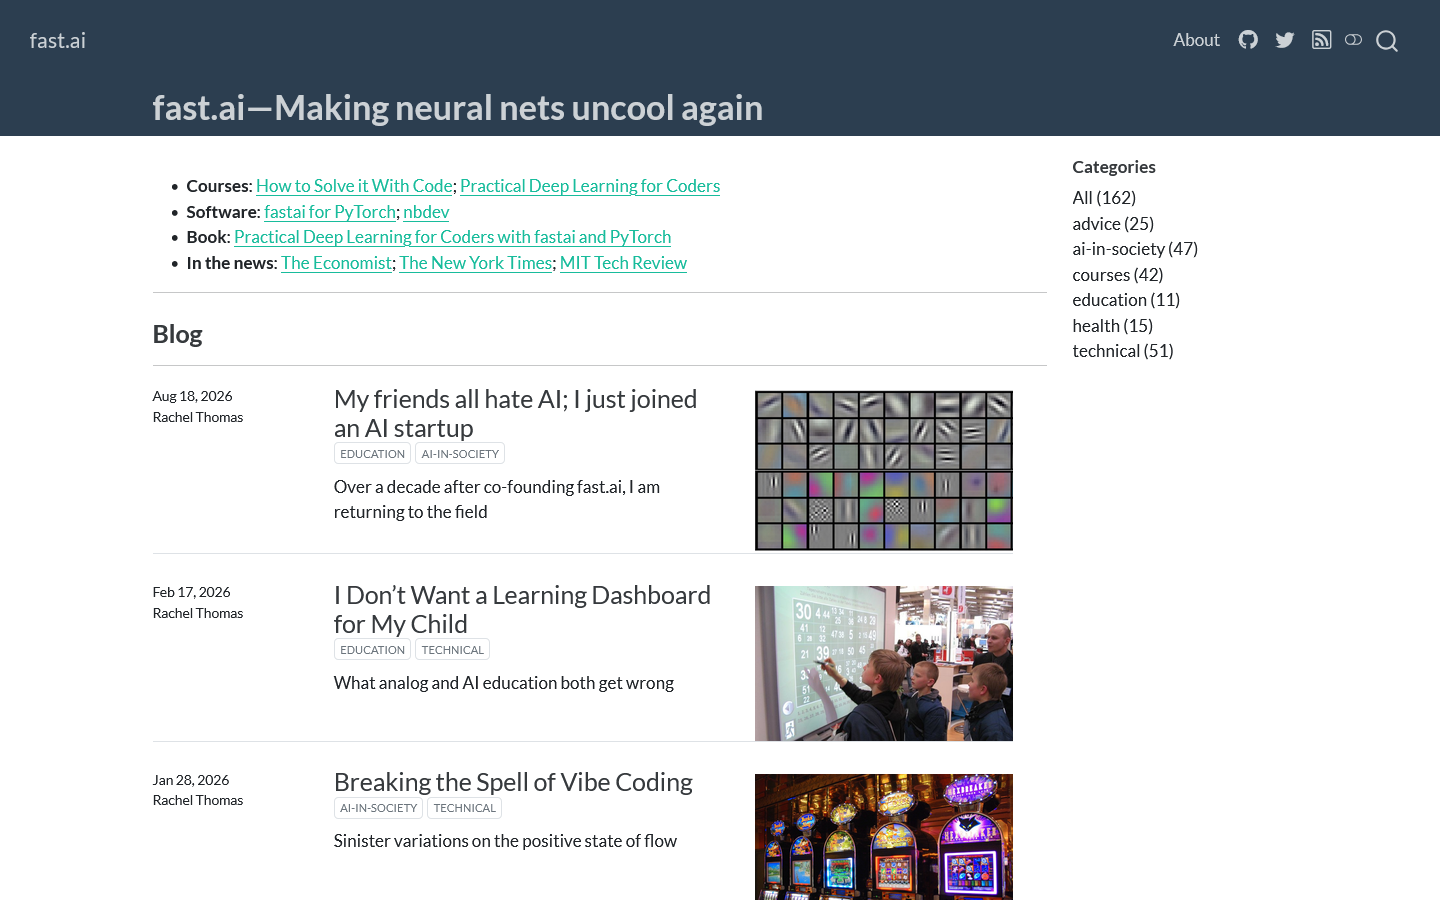
Task: Open The New York Times link
Action: point(476,263)
